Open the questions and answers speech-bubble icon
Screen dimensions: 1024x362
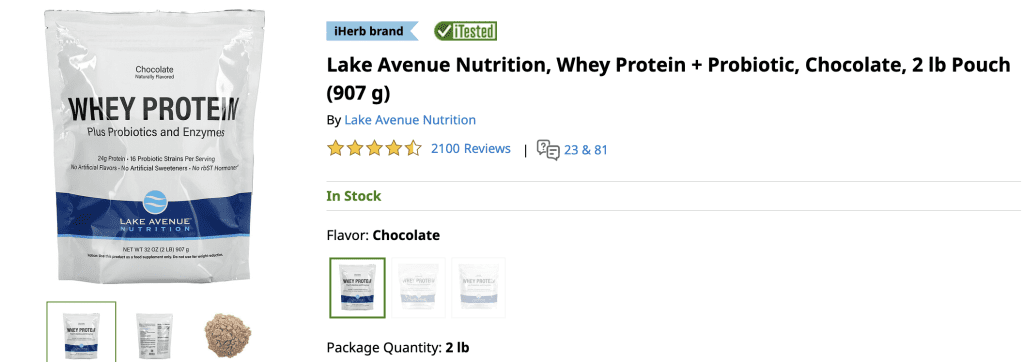[x=548, y=150]
